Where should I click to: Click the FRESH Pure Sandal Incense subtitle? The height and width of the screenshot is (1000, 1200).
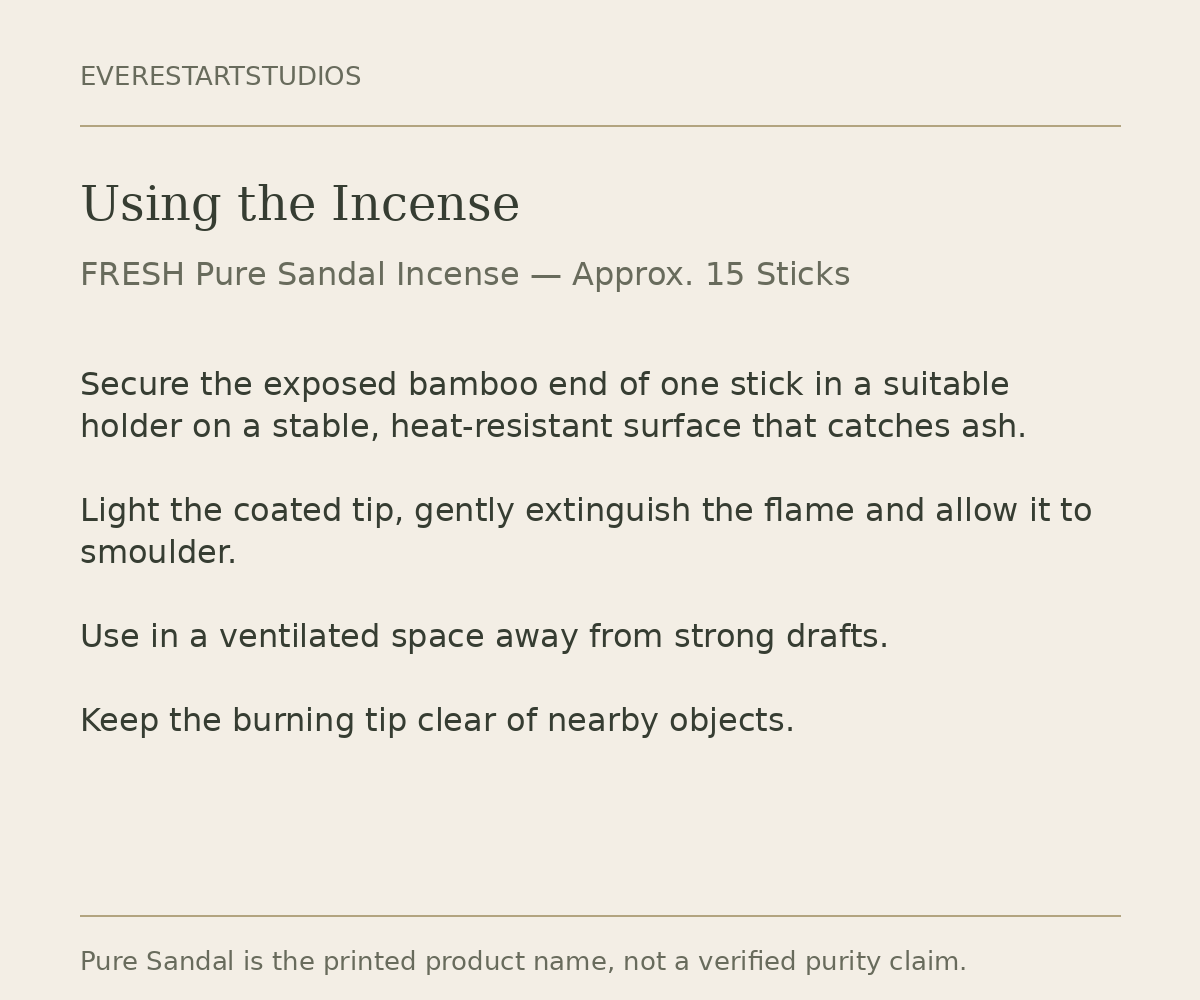coord(465,275)
